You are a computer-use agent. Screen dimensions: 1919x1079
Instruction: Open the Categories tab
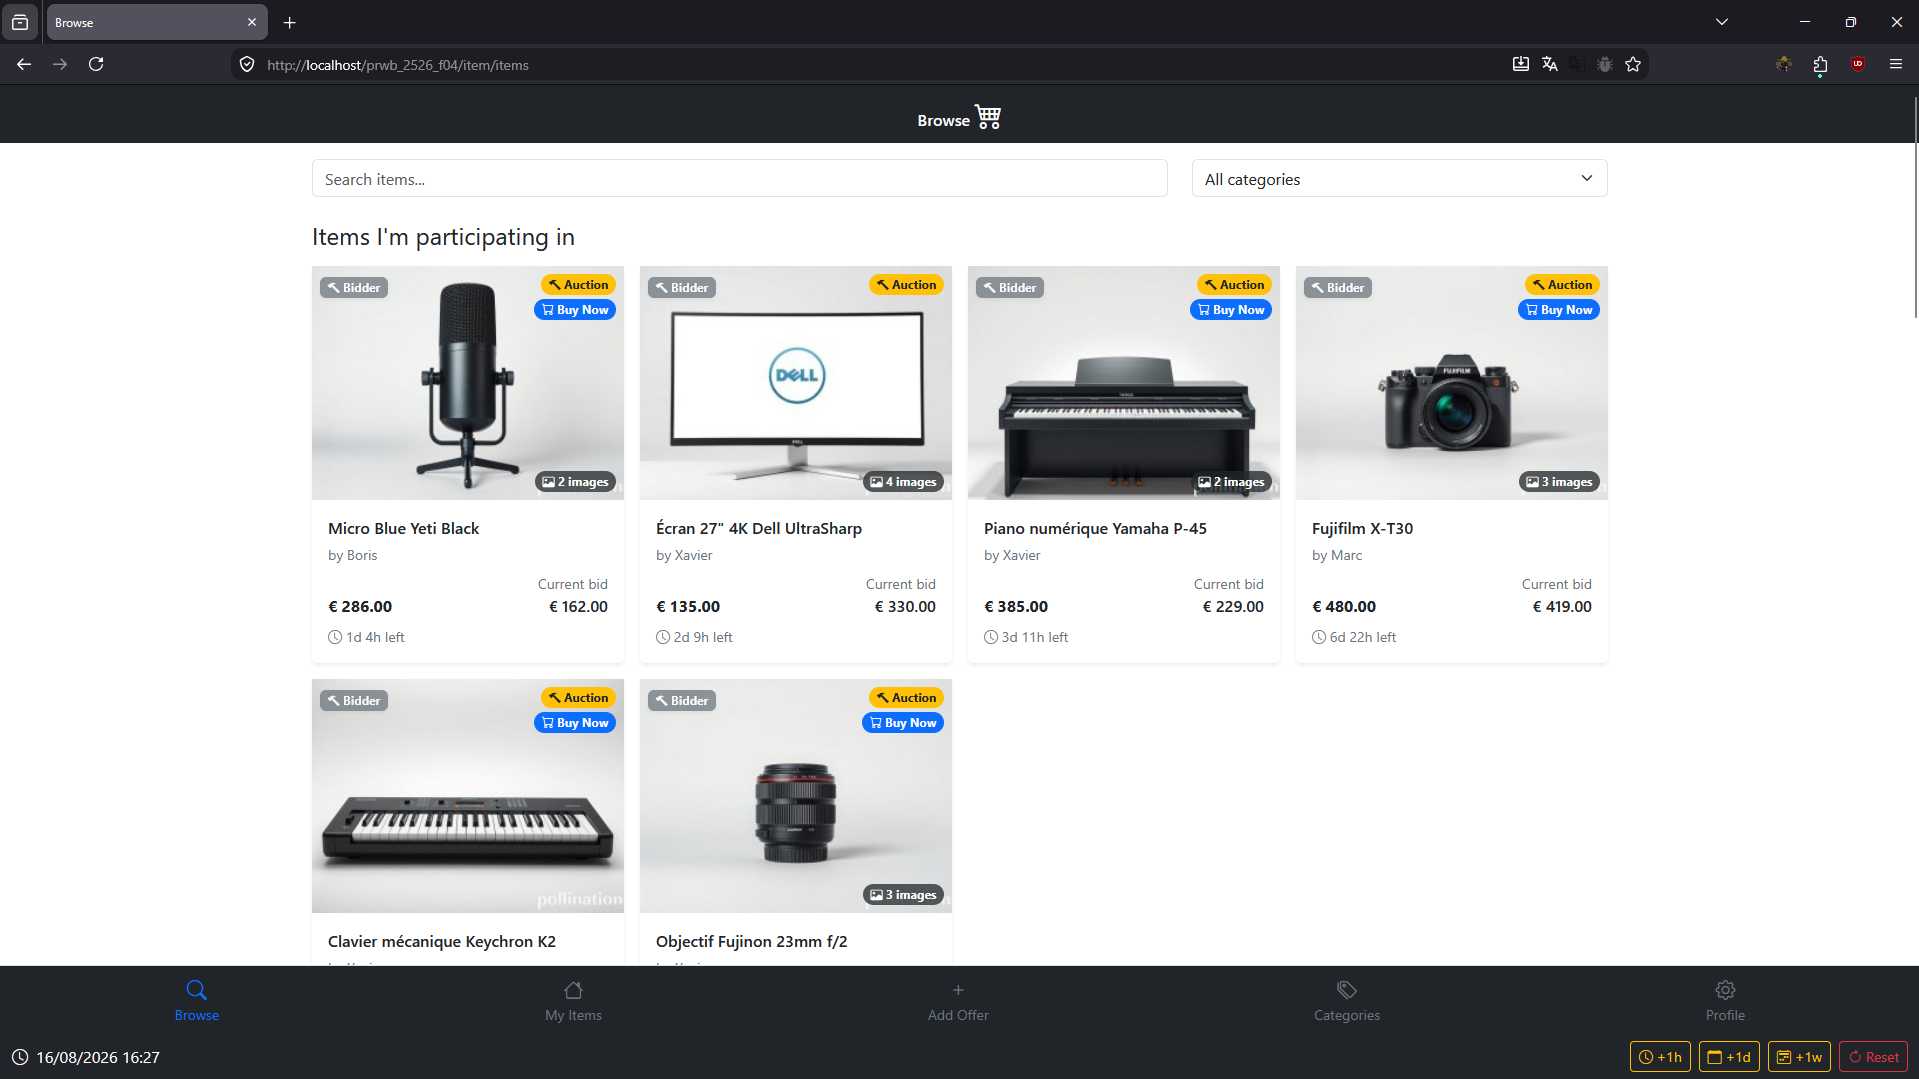pos(1346,1001)
